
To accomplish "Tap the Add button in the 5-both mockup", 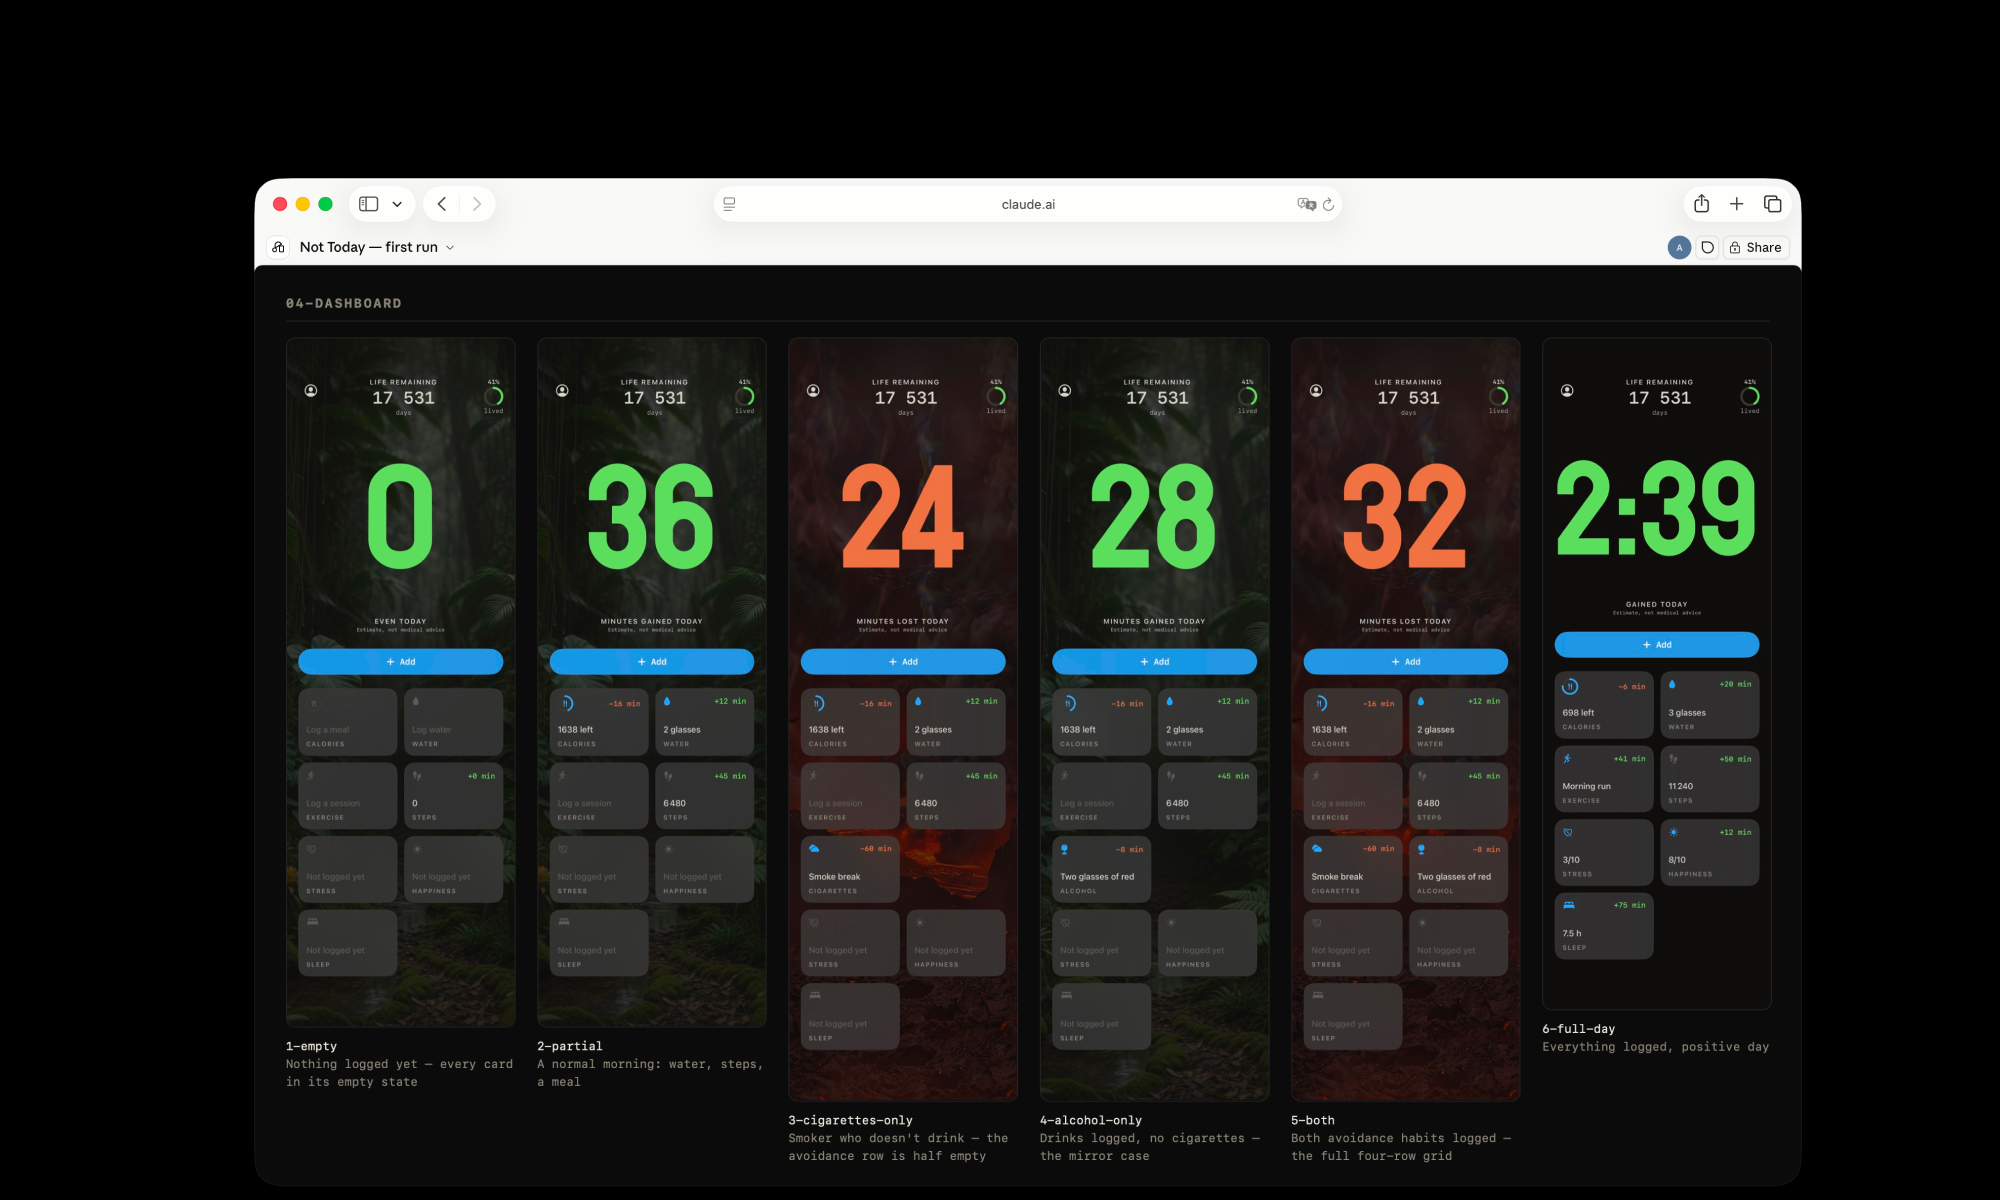I will (x=1405, y=662).
